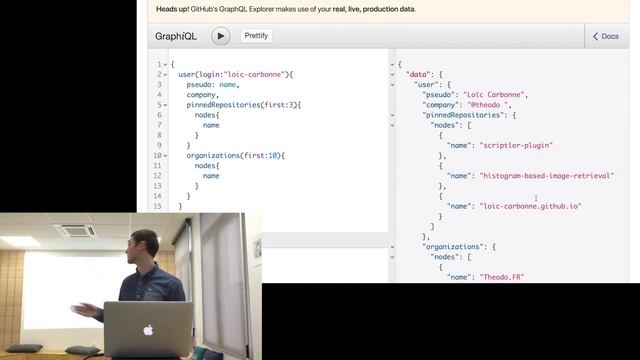Run the query with the play button
640x360 pixels.
(x=220, y=36)
